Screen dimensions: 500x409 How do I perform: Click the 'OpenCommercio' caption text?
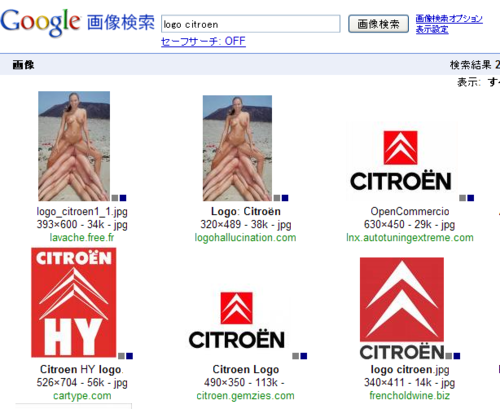pos(410,211)
